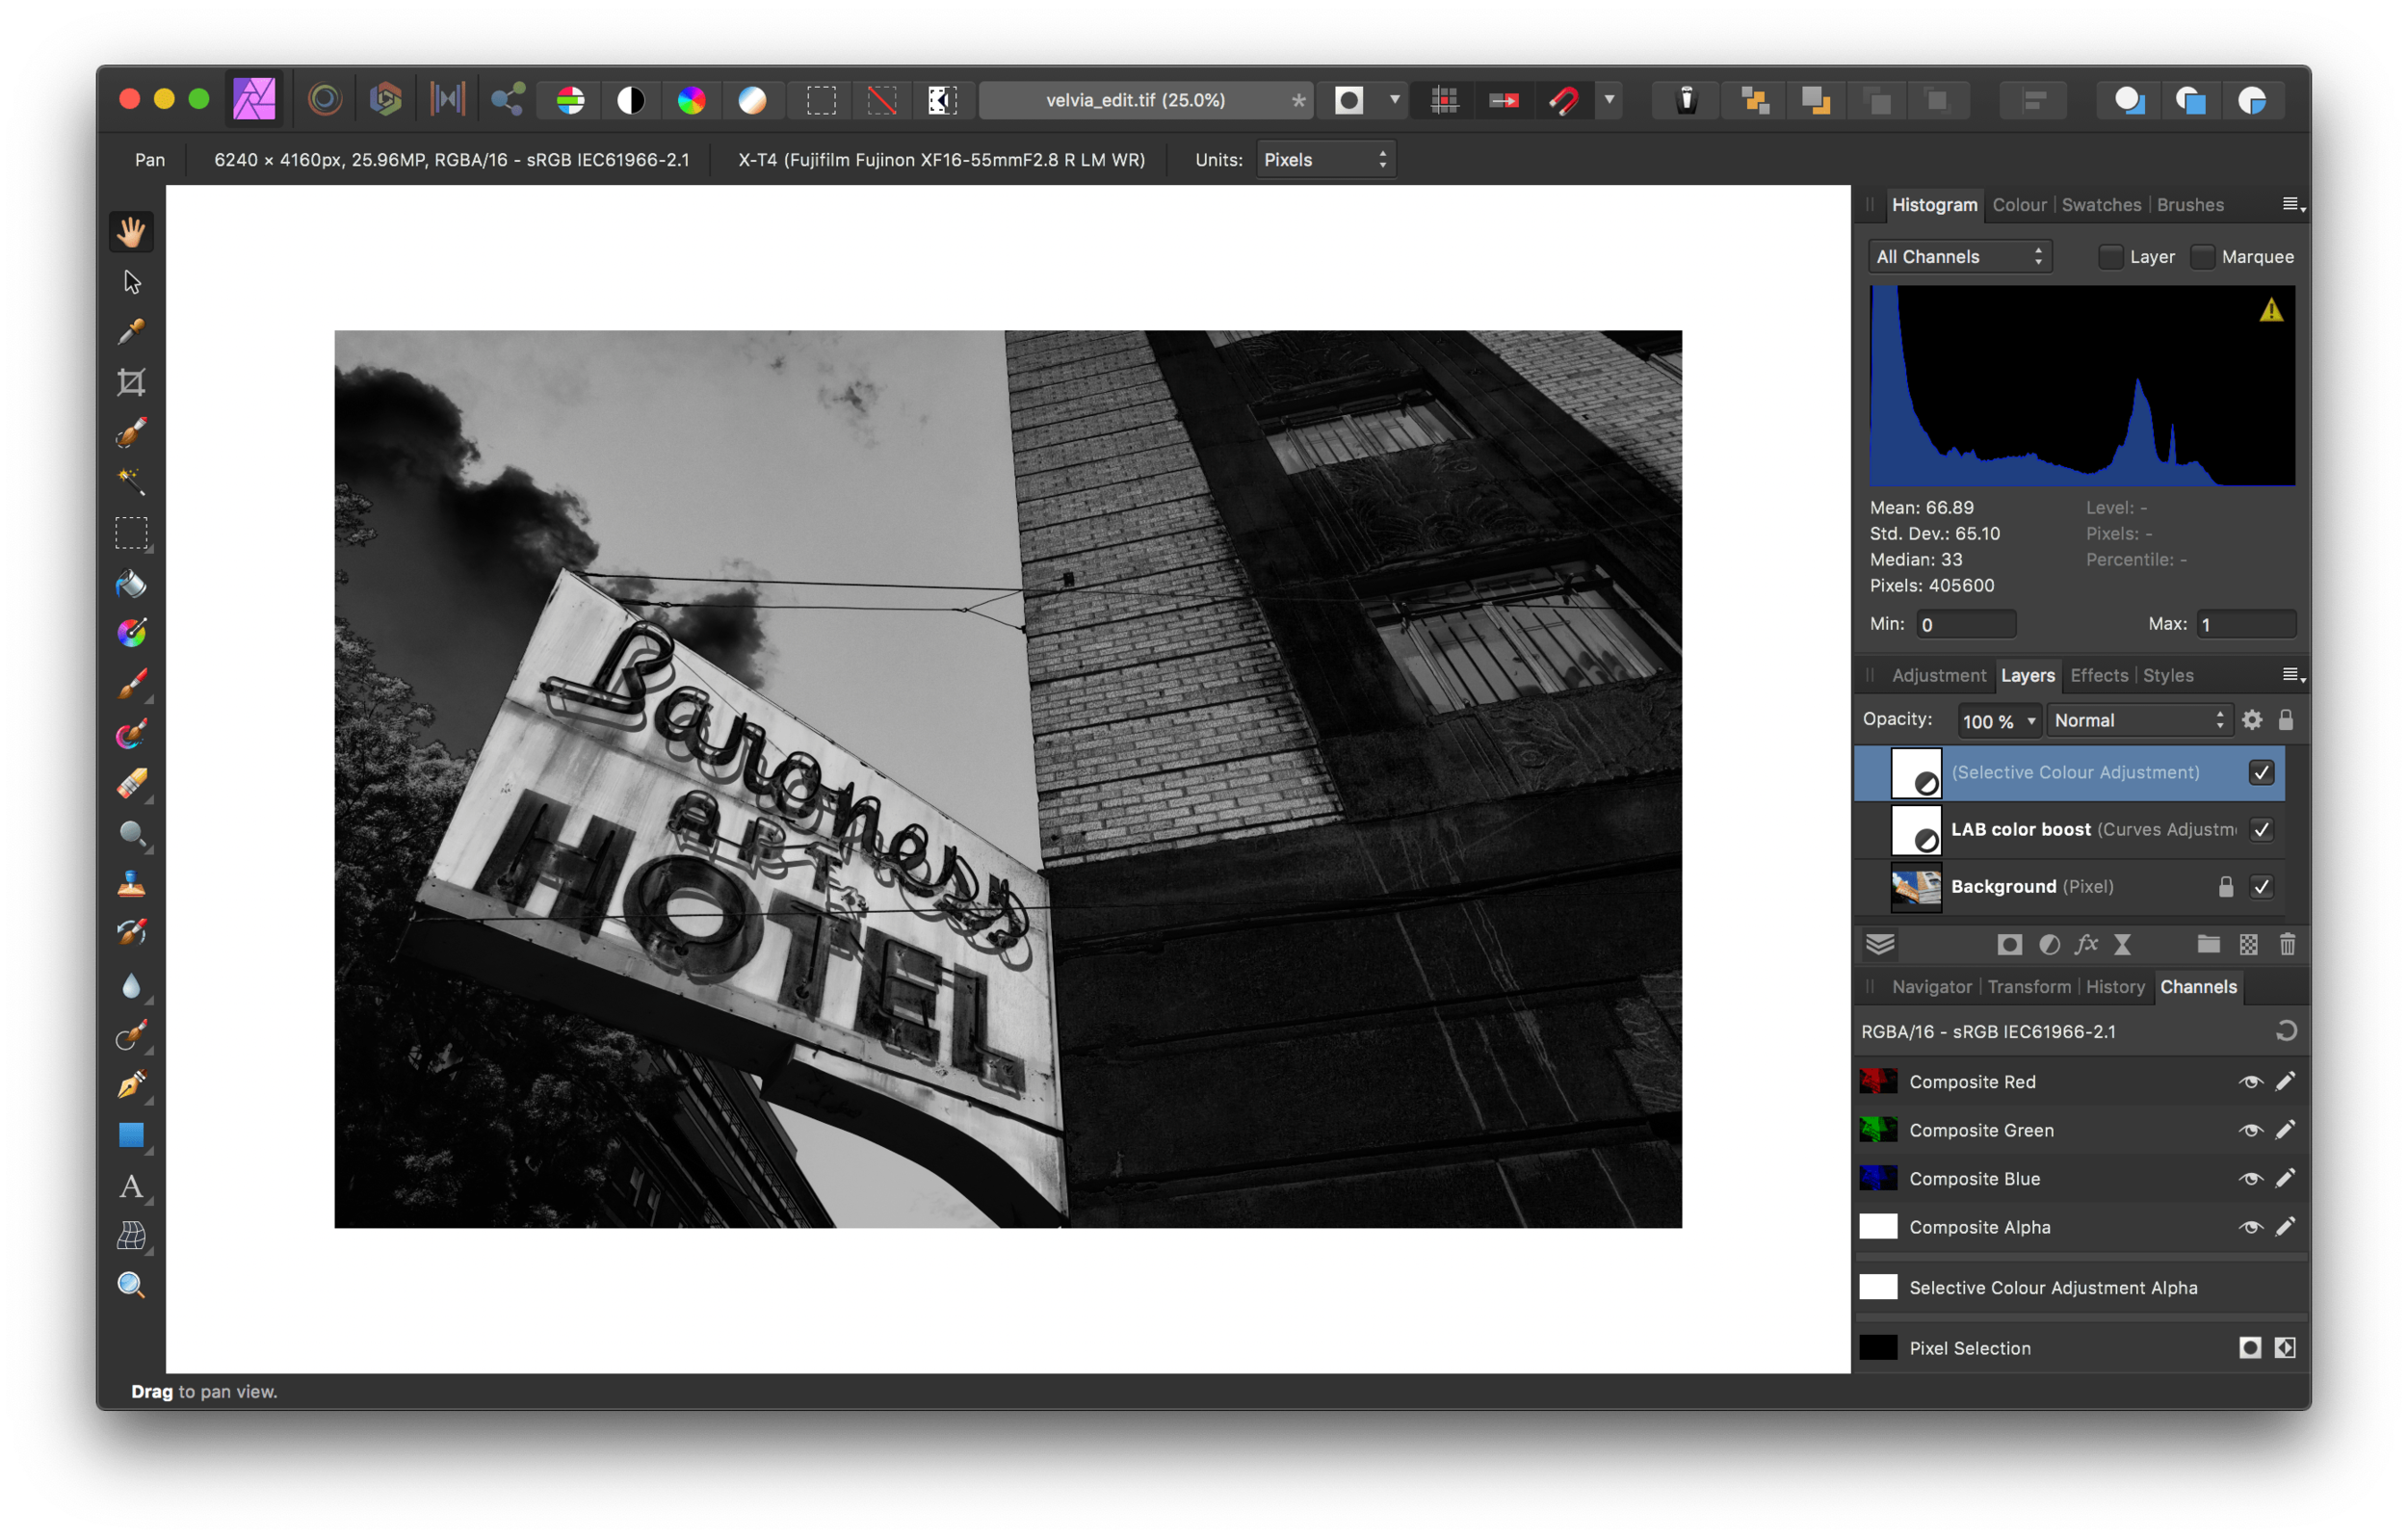Hide the Composite Red channel
Image resolution: width=2408 pixels, height=1538 pixels.
point(2250,1082)
